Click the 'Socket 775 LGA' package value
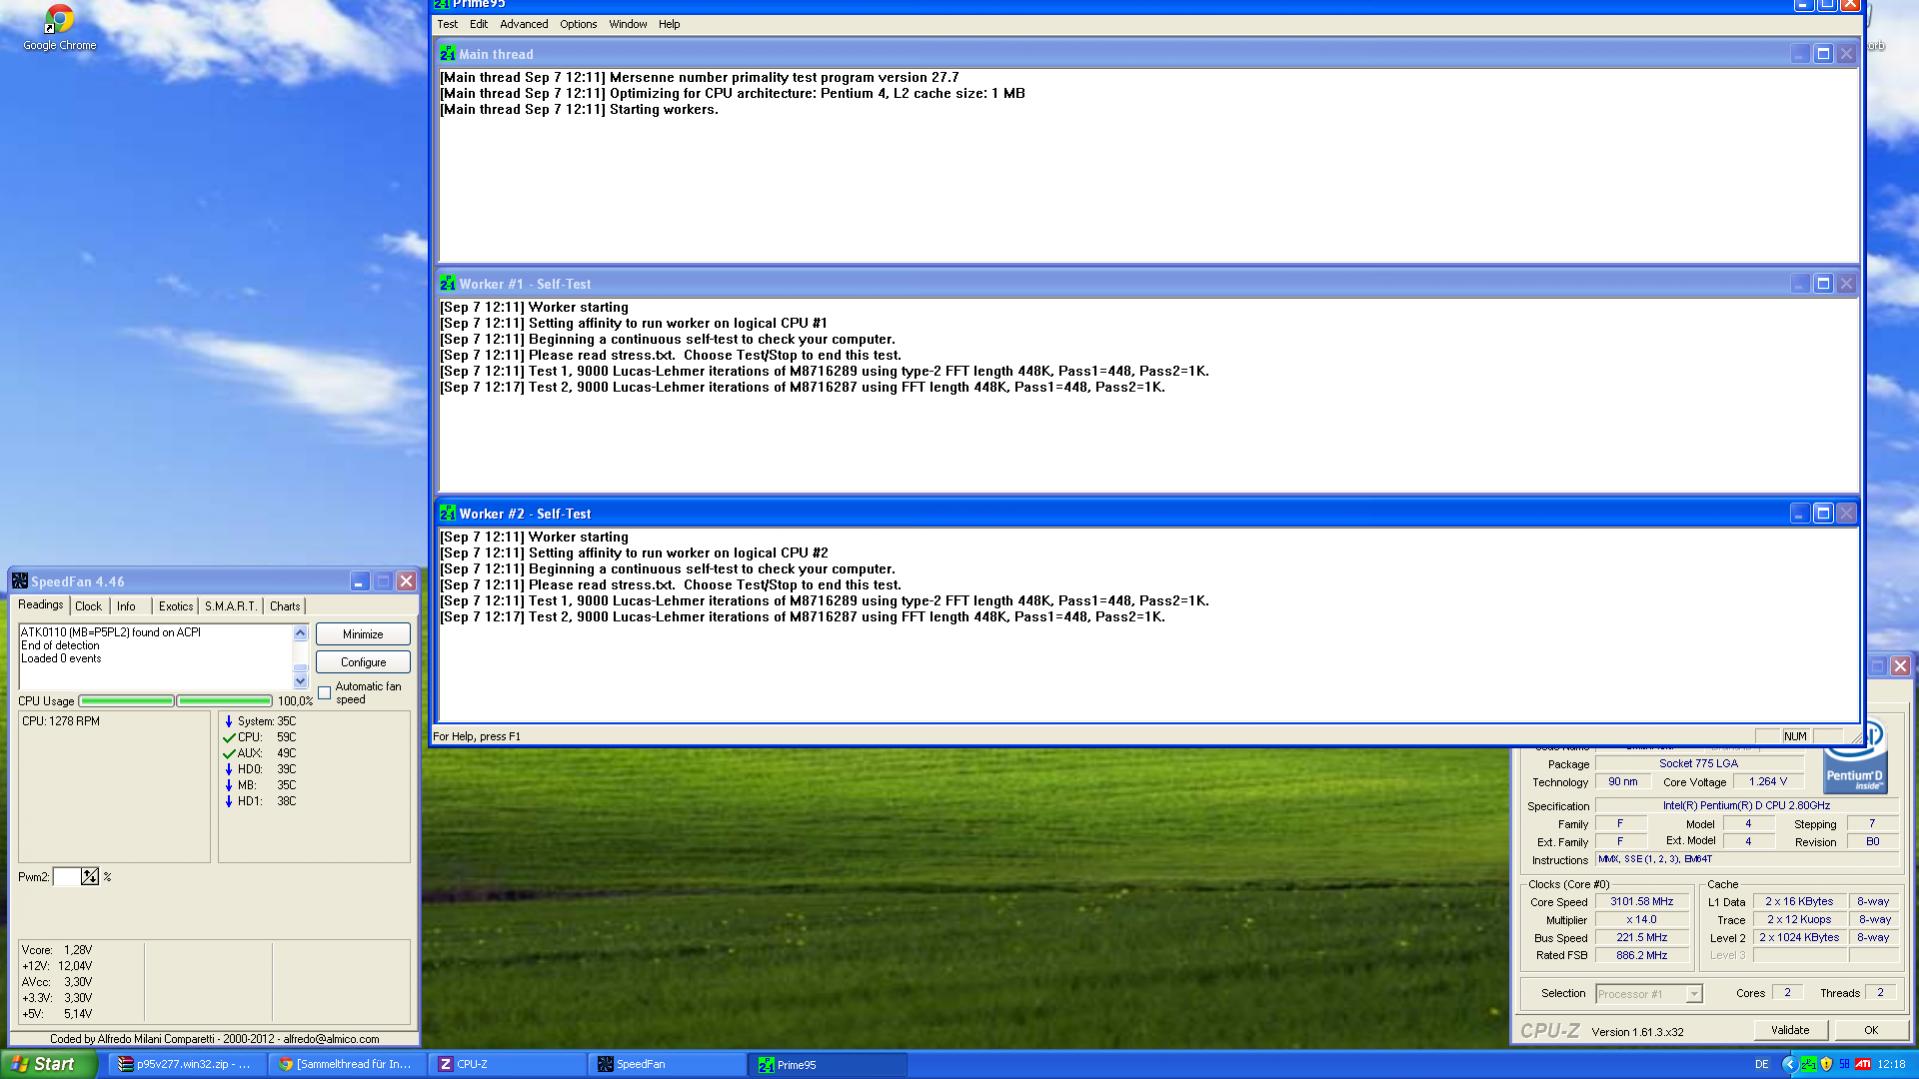The width and height of the screenshot is (1919, 1079). pos(1699,764)
